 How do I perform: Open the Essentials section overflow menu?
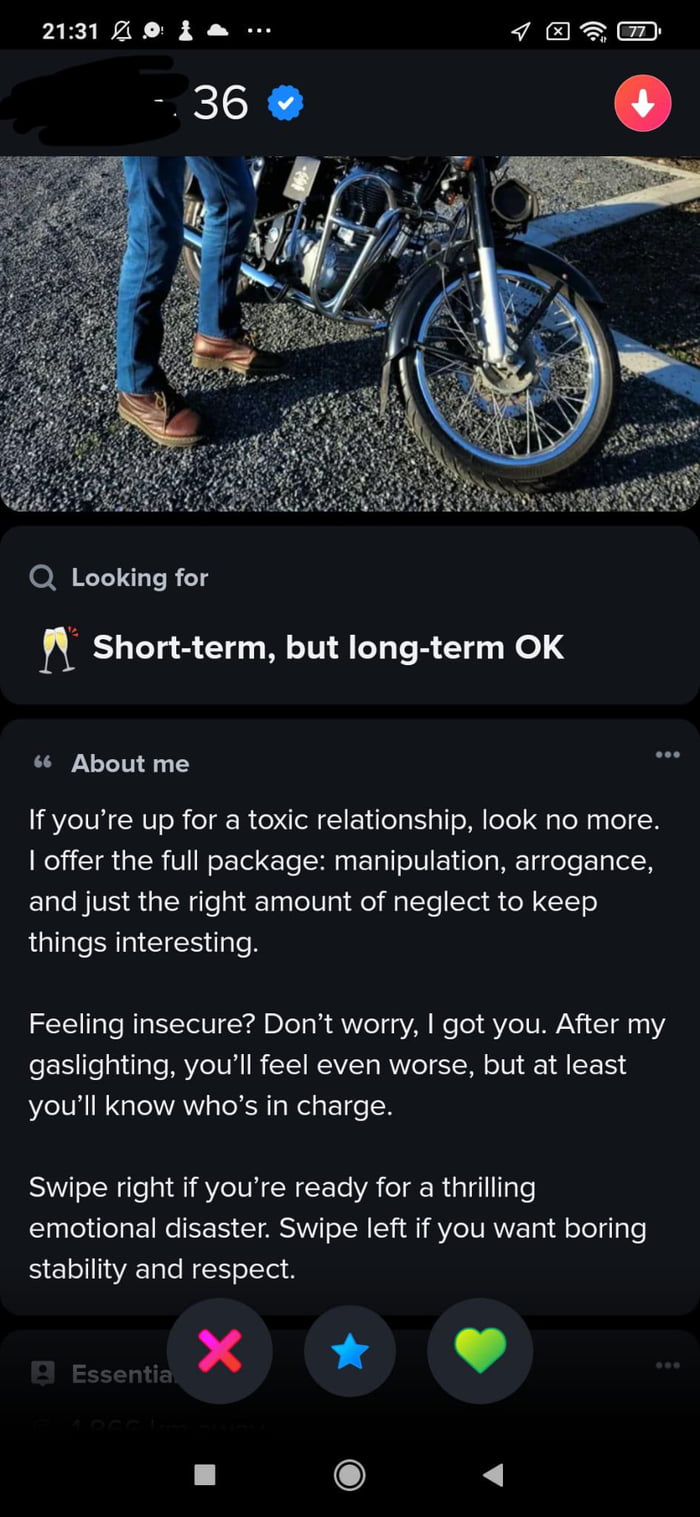click(667, 1363)
